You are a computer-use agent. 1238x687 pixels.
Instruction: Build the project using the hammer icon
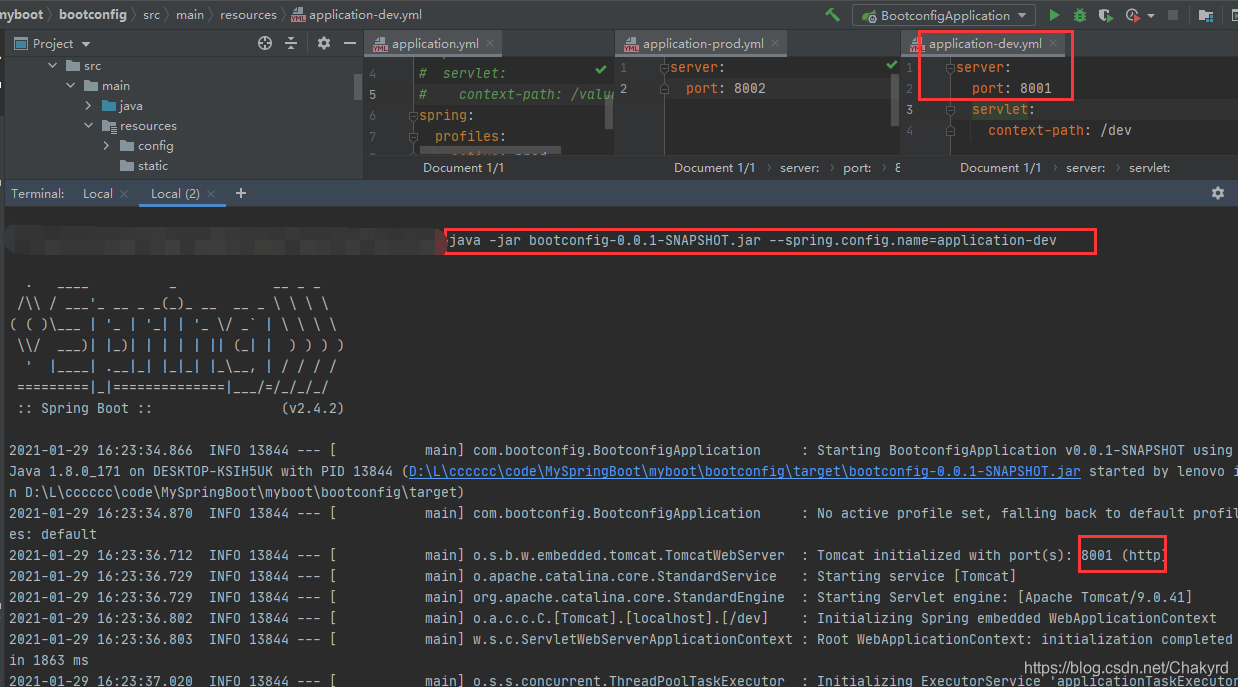(x=832, y=15)
